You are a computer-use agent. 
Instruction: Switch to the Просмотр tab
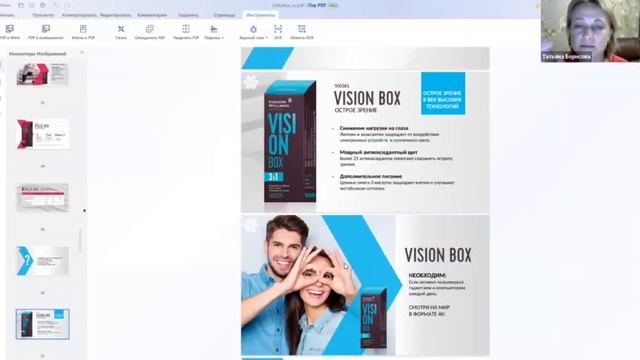[43, 15]
